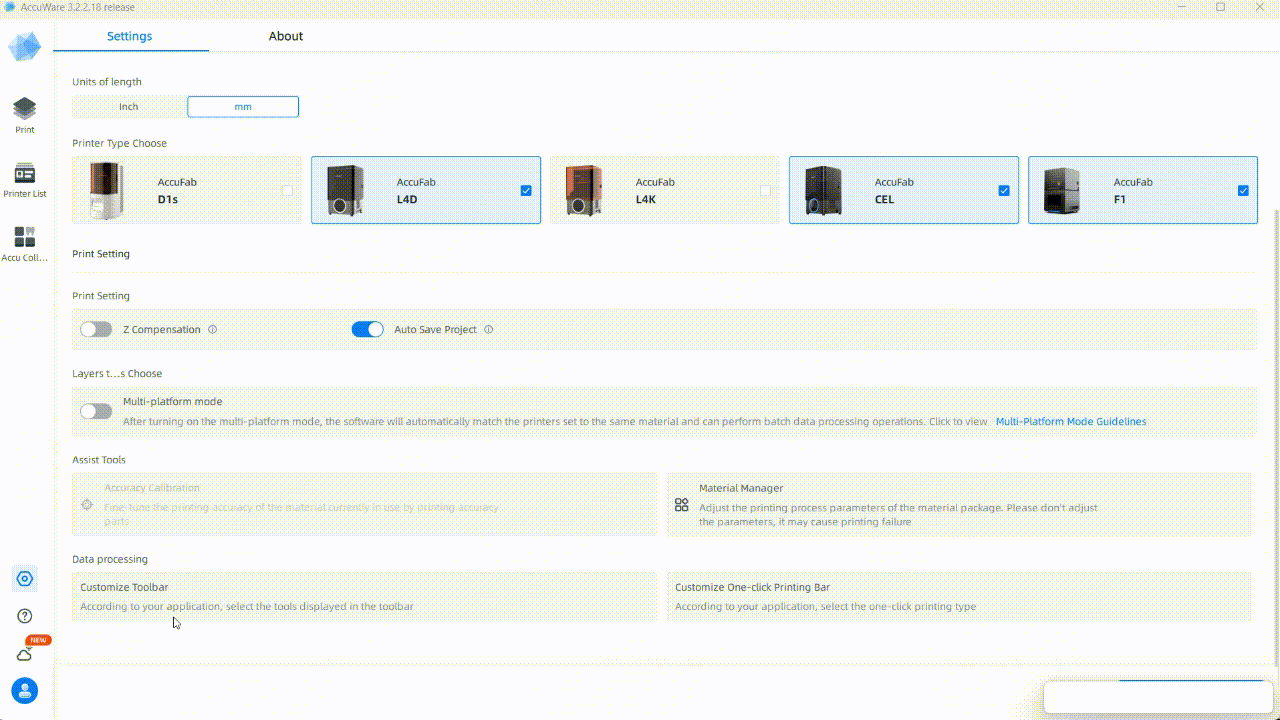Disable the Auto Save Project toggle
Image resolution: width=1280 pixels, height=720 pixels.
pos(367,329)
